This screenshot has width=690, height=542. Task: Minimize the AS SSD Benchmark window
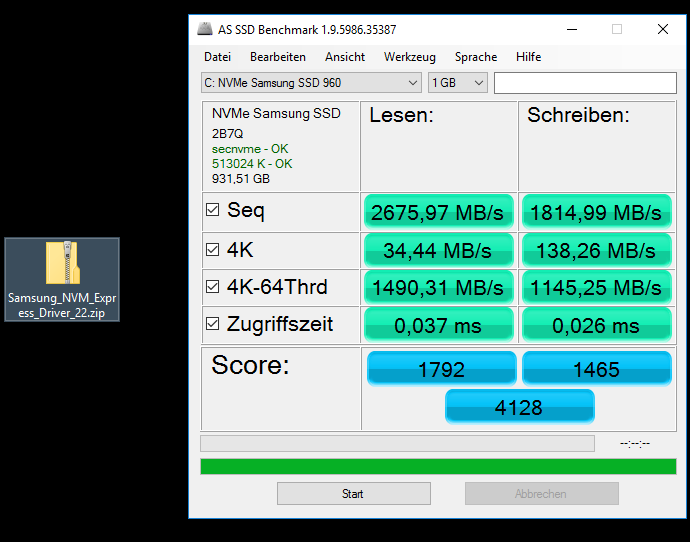click(x=572, y=29)
